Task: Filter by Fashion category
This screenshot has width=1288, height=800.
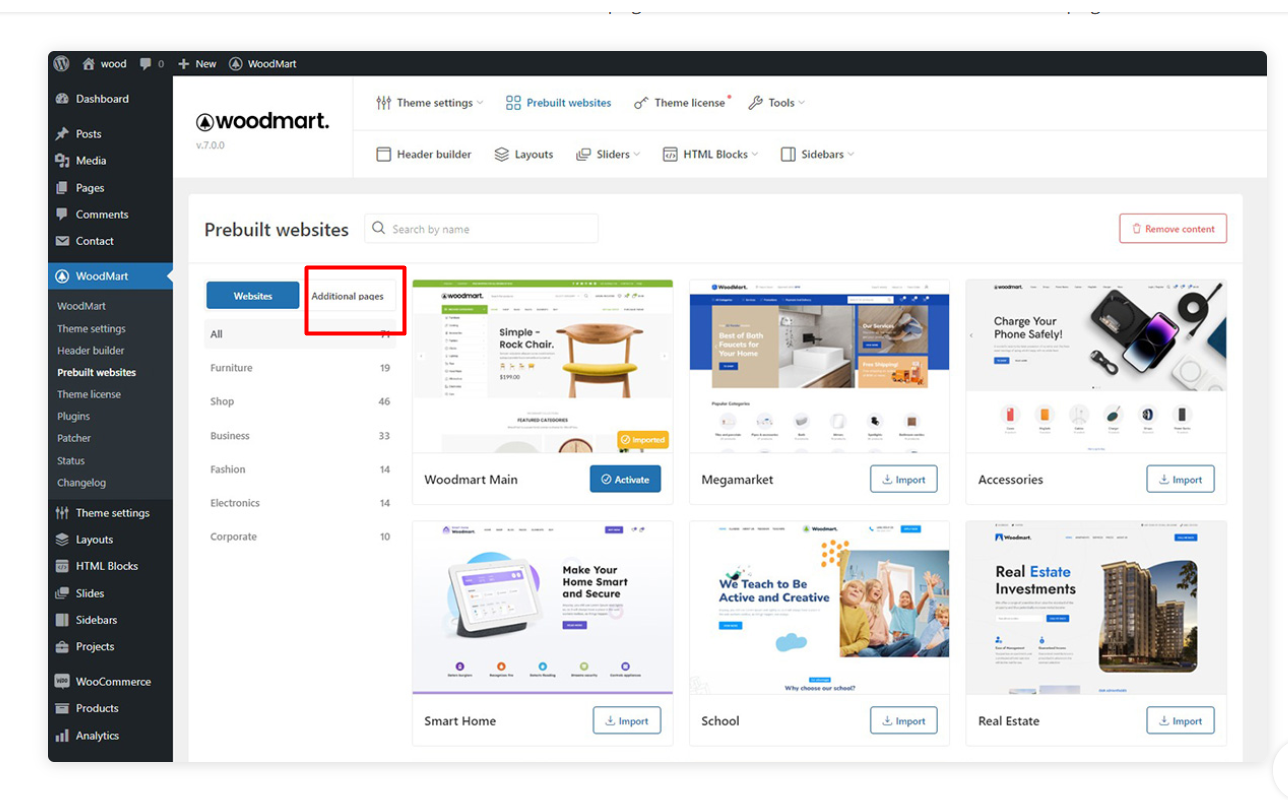Action: 300,469
